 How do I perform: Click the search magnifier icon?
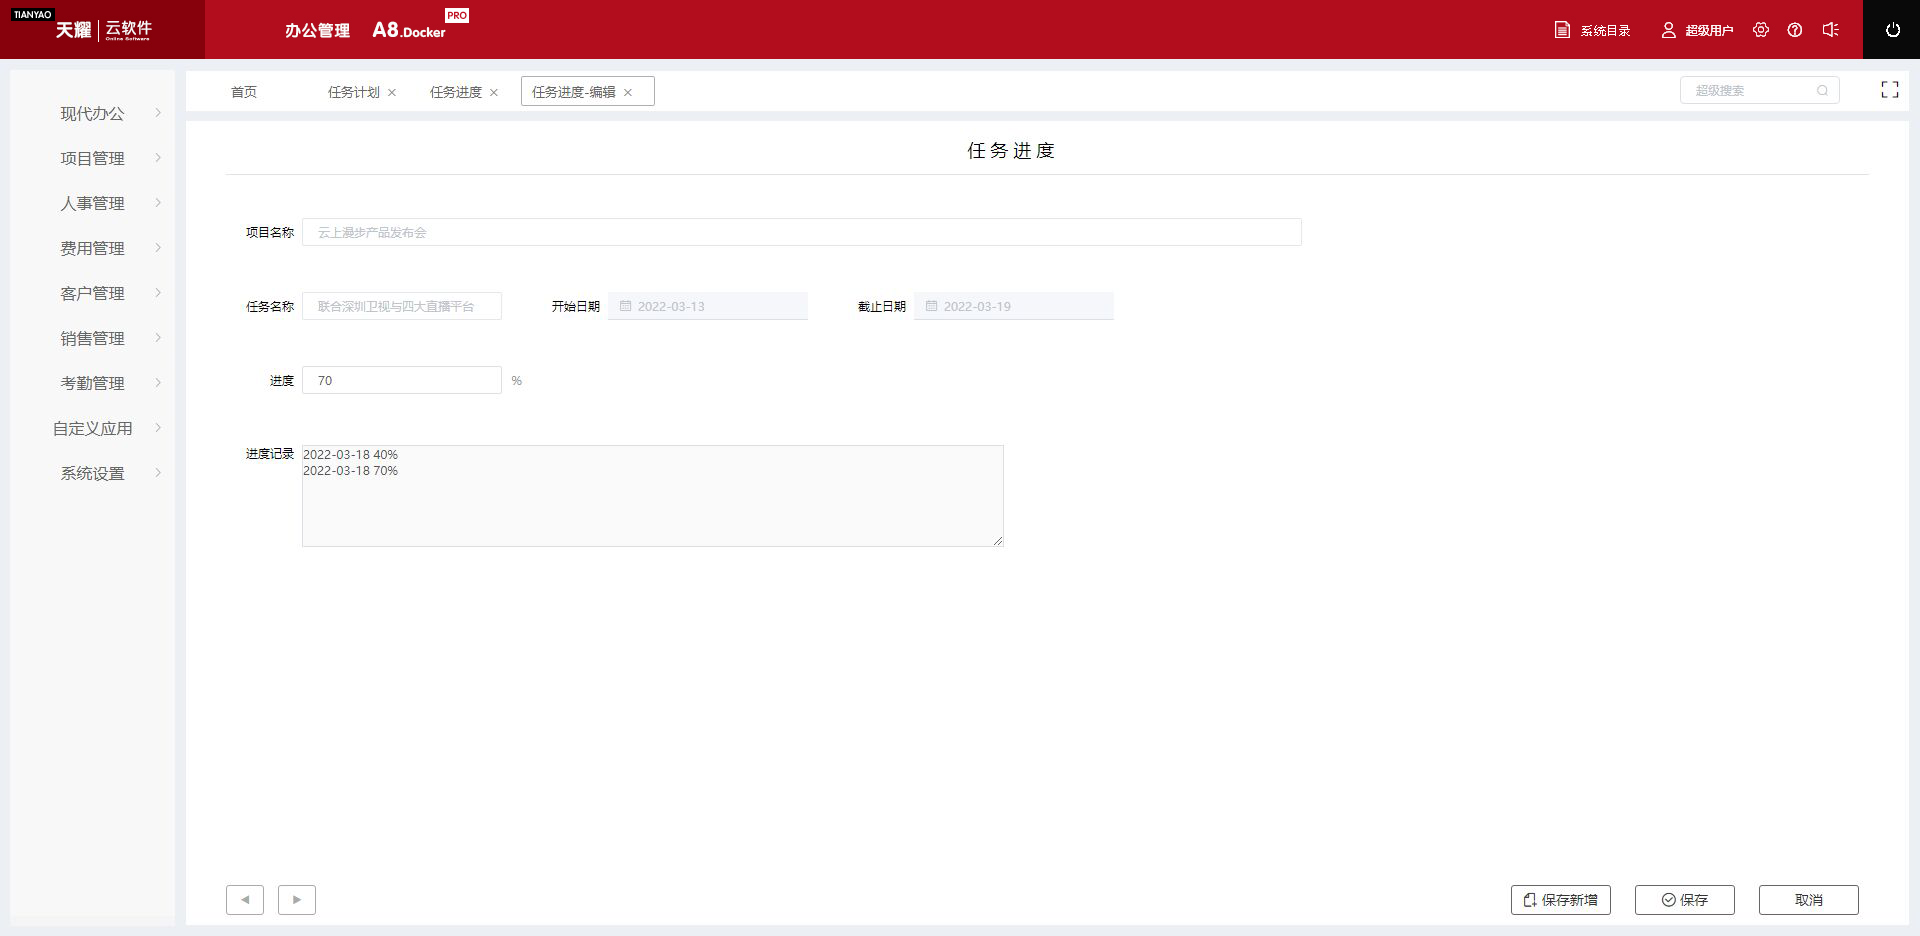point(1822,91)
